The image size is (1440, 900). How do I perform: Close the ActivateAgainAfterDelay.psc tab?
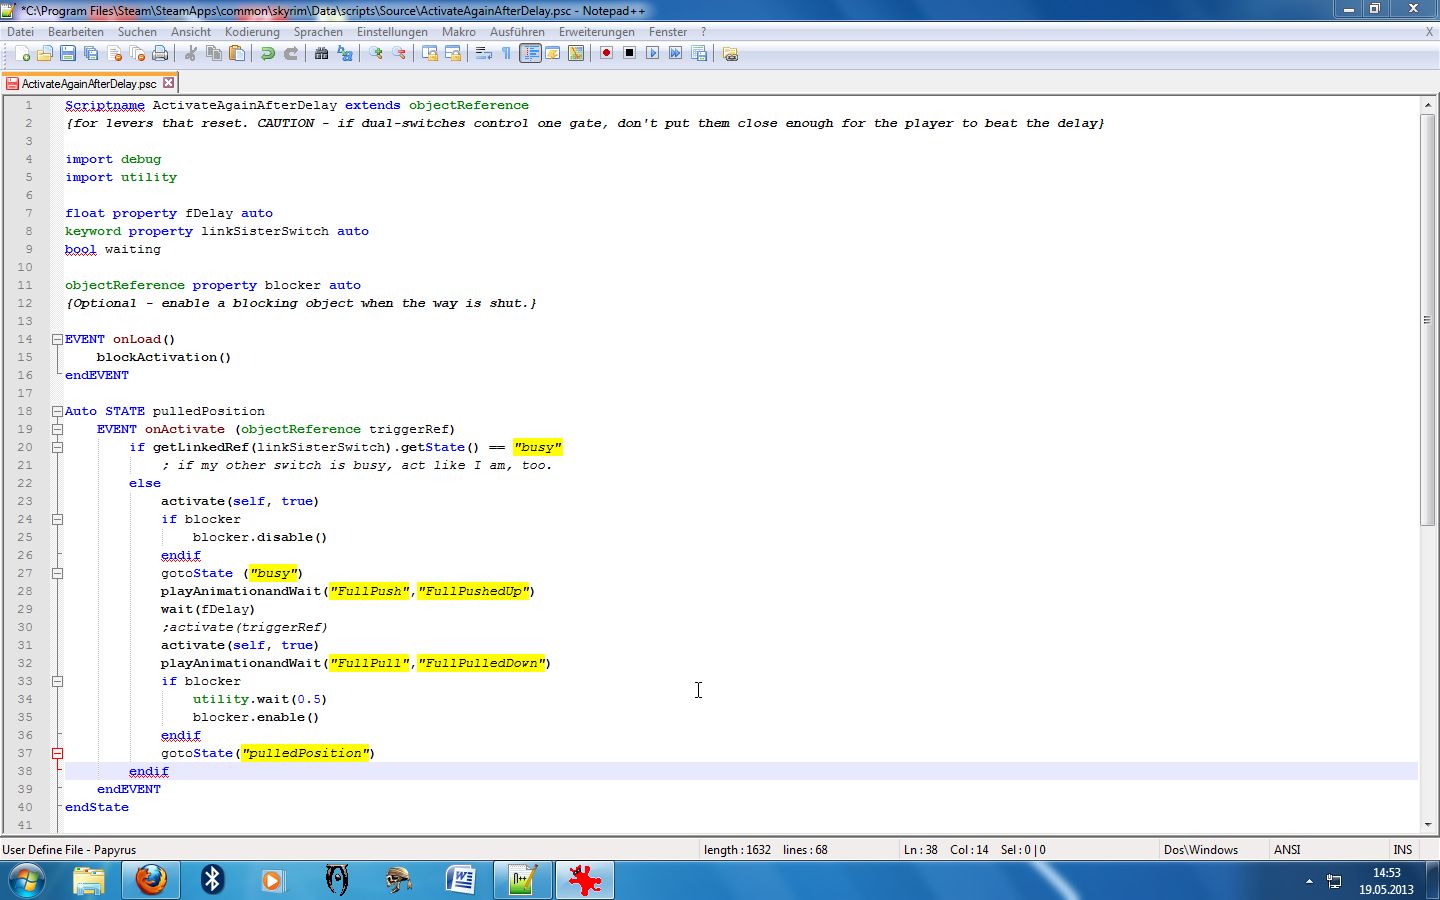[169, 83]
